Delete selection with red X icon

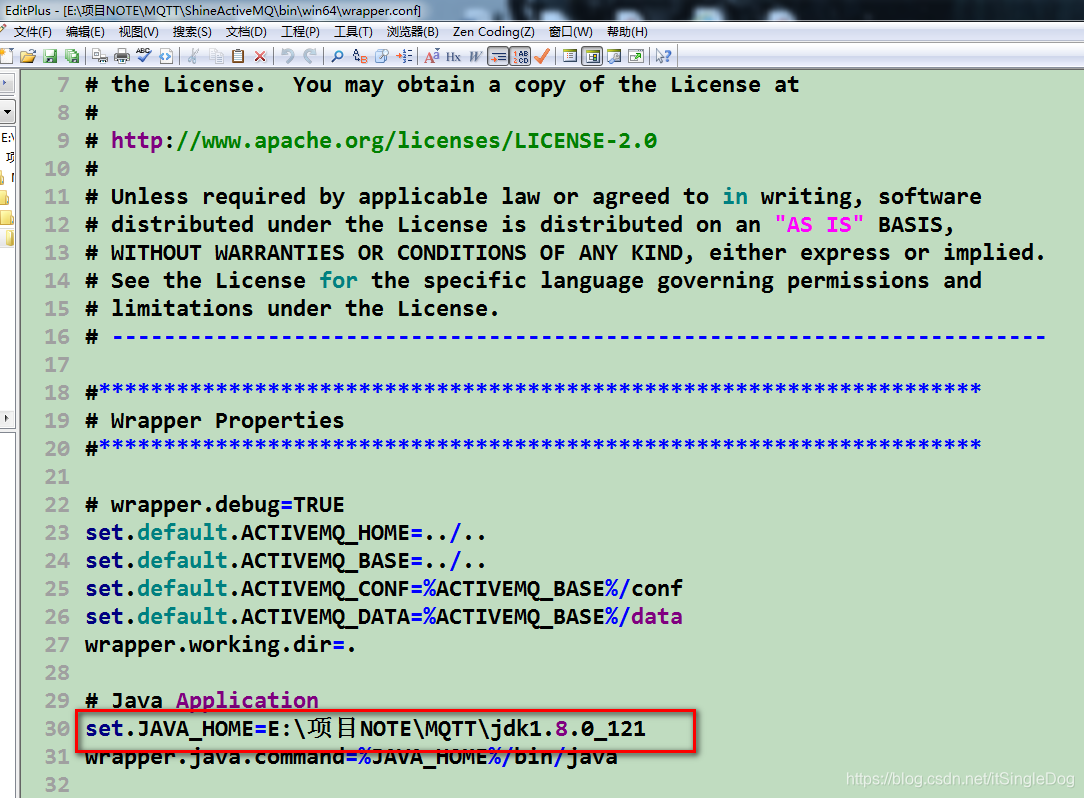[260, 56]
